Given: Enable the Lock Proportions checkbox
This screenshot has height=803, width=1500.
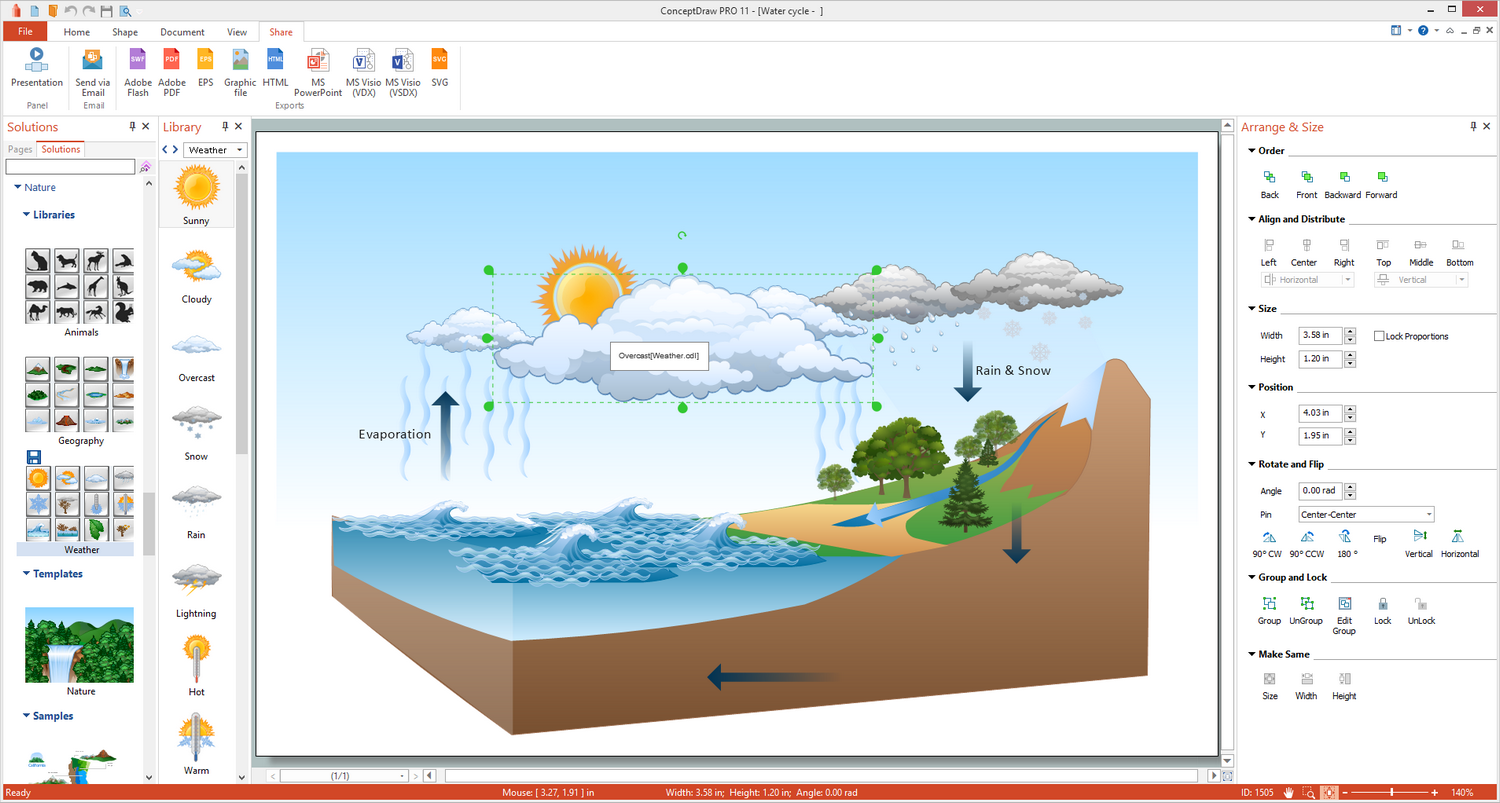Looking at the screenshot, I should 1380,336.
